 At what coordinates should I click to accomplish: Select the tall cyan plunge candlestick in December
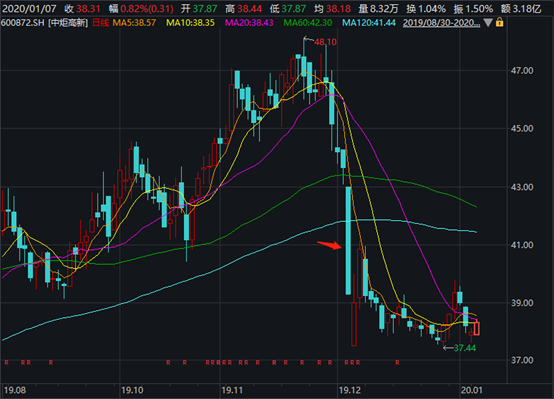tap(348, 241)
